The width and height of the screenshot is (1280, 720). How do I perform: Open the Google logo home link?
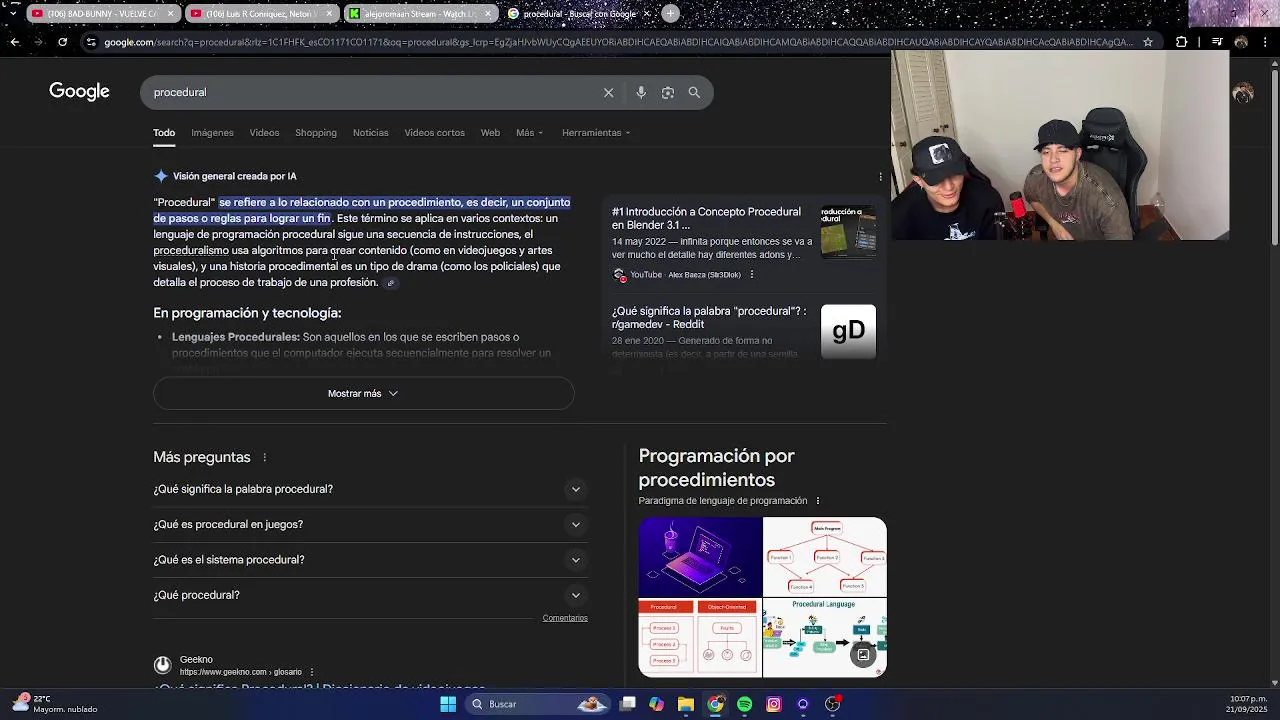tap(79, 92)
